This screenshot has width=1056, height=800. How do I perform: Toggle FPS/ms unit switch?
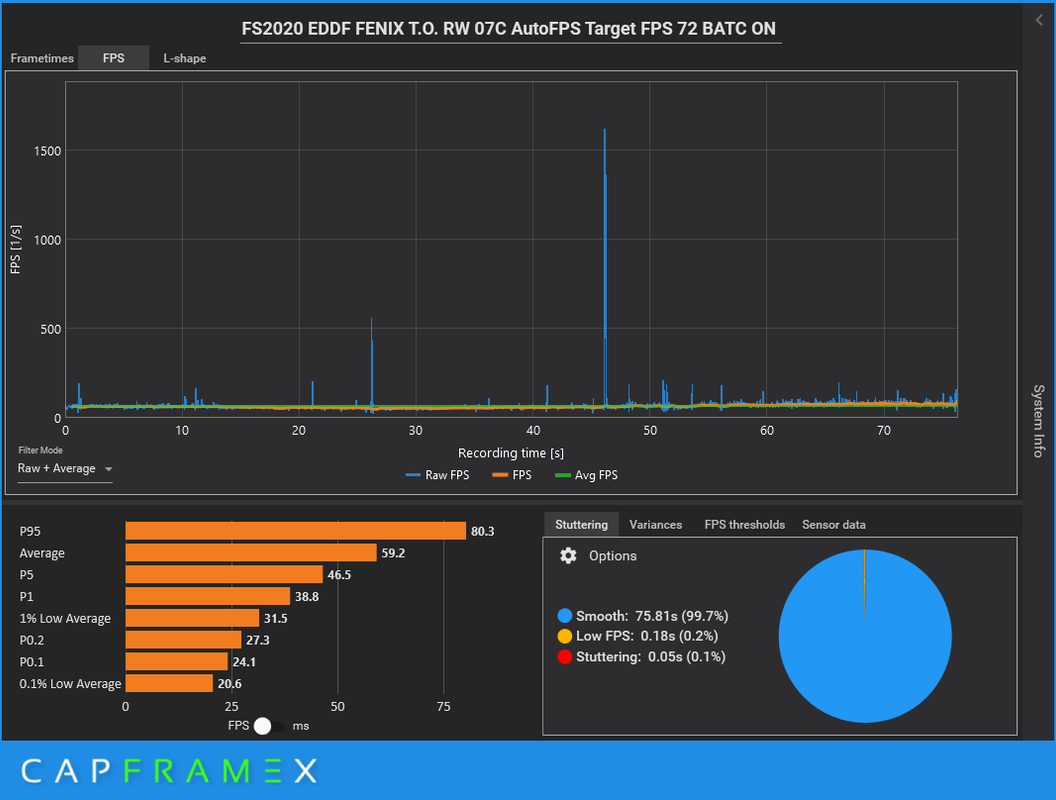[x=268, y=726]
